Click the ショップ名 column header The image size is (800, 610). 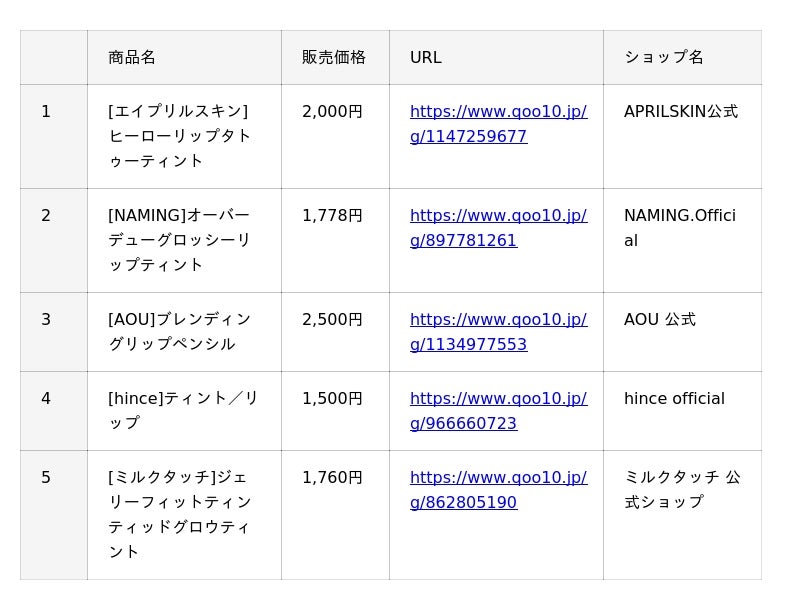pyautogui.click(x=664, y=57)
